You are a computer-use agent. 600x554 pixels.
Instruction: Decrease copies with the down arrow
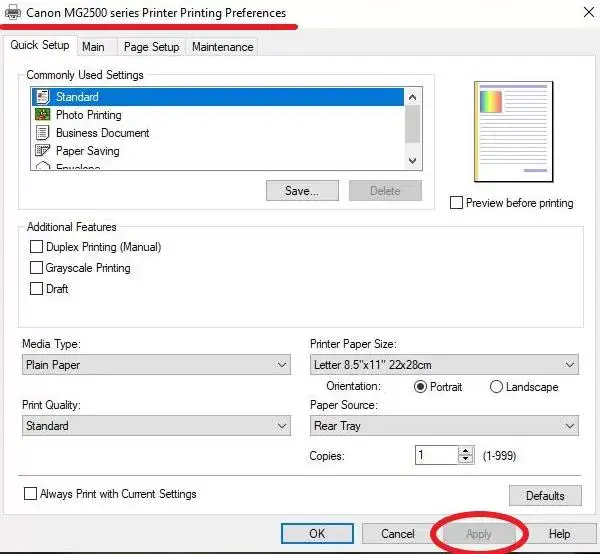click(x=465, y=459)
